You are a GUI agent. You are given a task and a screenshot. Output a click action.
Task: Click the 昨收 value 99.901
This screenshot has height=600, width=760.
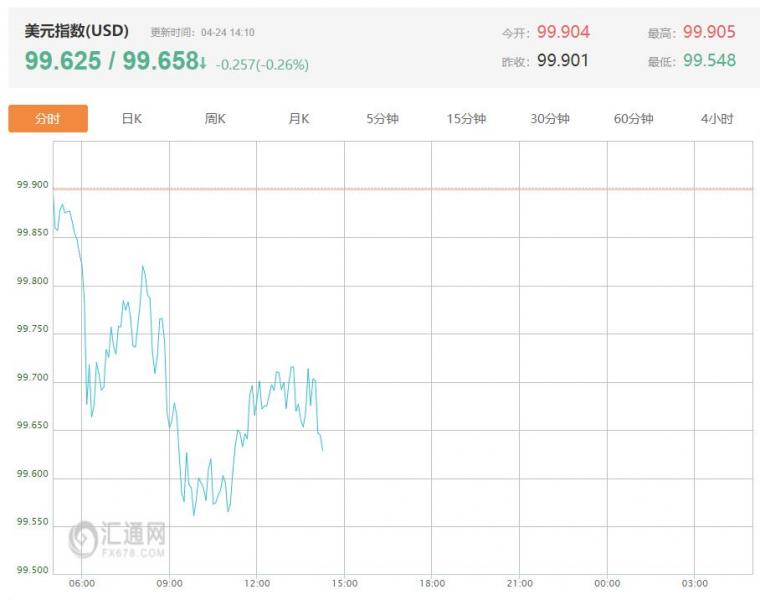[x=563, y=60]
